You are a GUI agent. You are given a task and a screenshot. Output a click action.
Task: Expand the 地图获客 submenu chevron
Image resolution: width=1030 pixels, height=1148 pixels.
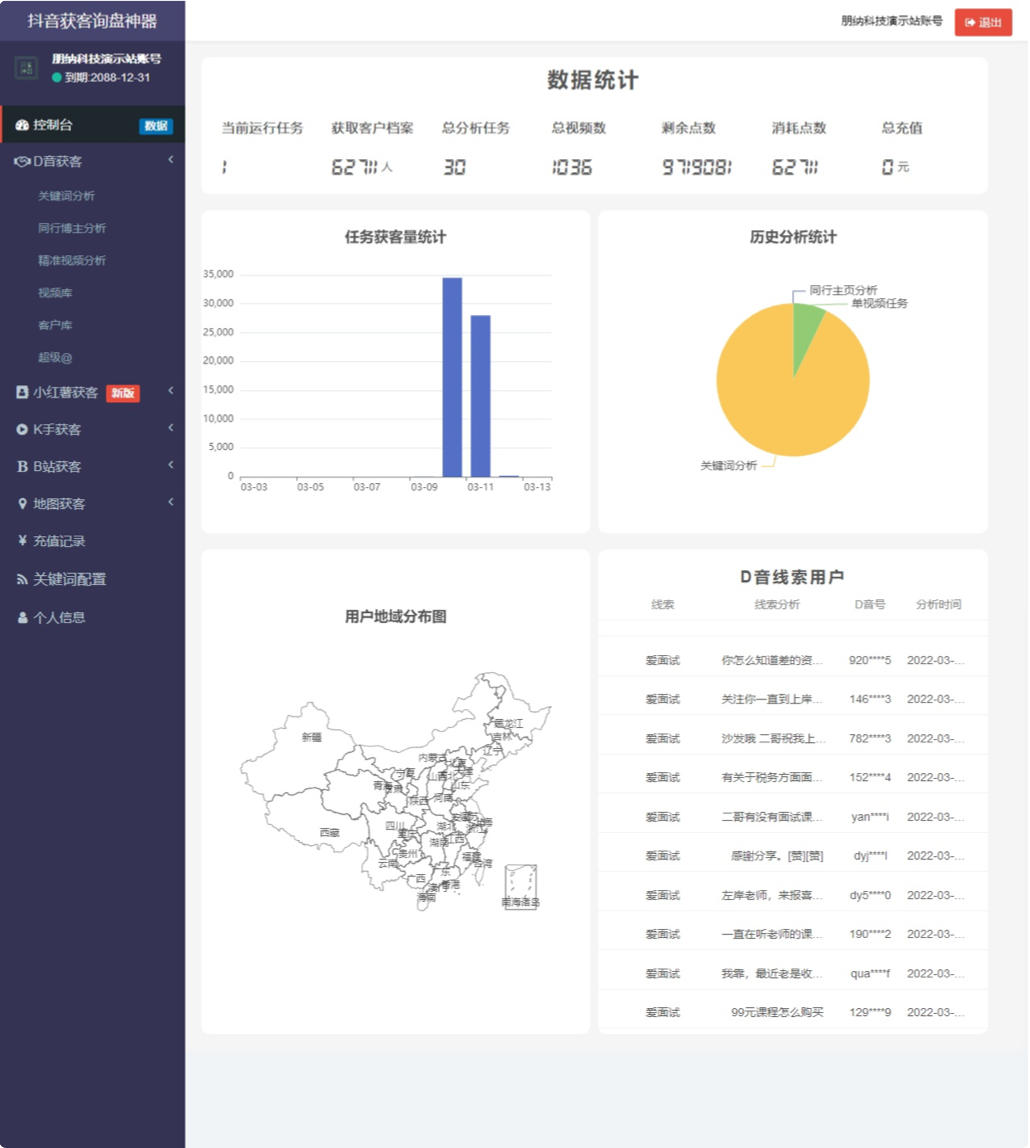pyautogui.click(x=171, y=502)
